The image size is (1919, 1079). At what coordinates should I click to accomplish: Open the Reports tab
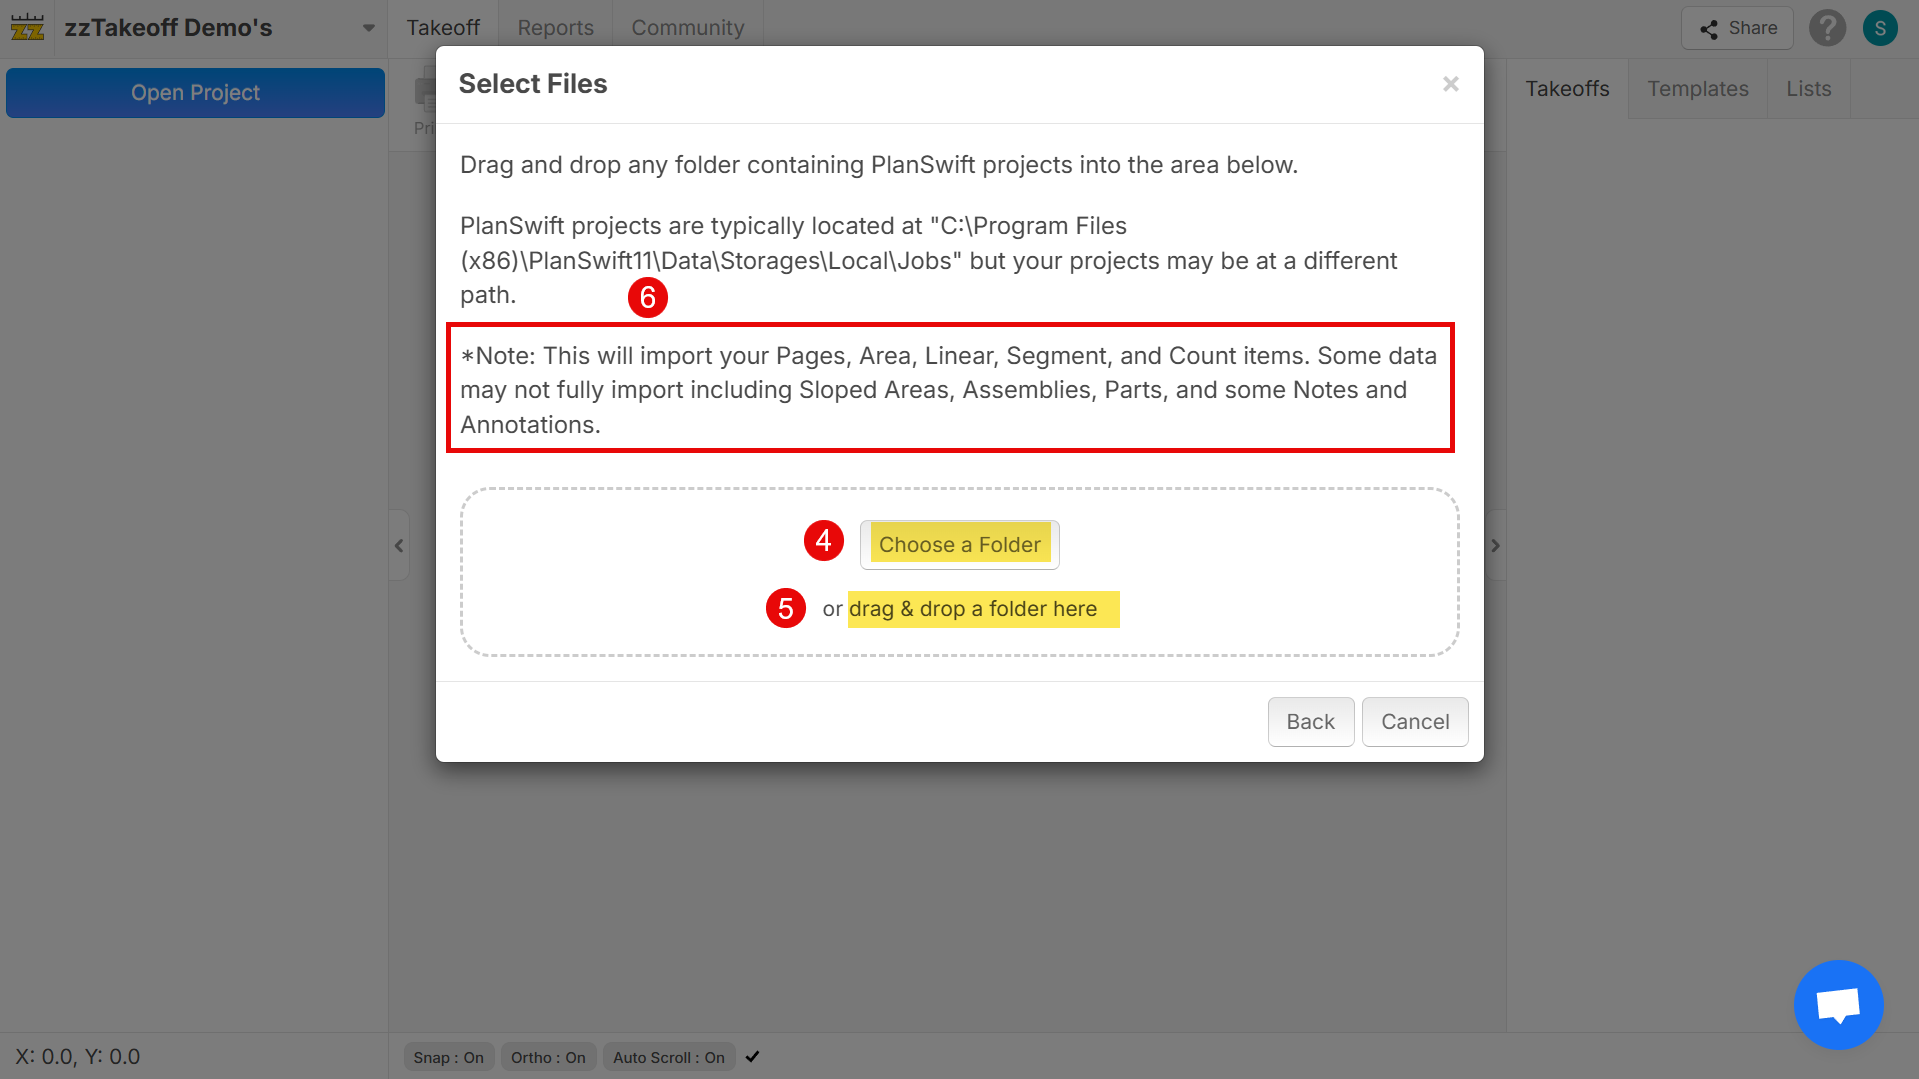pos(555,28)
